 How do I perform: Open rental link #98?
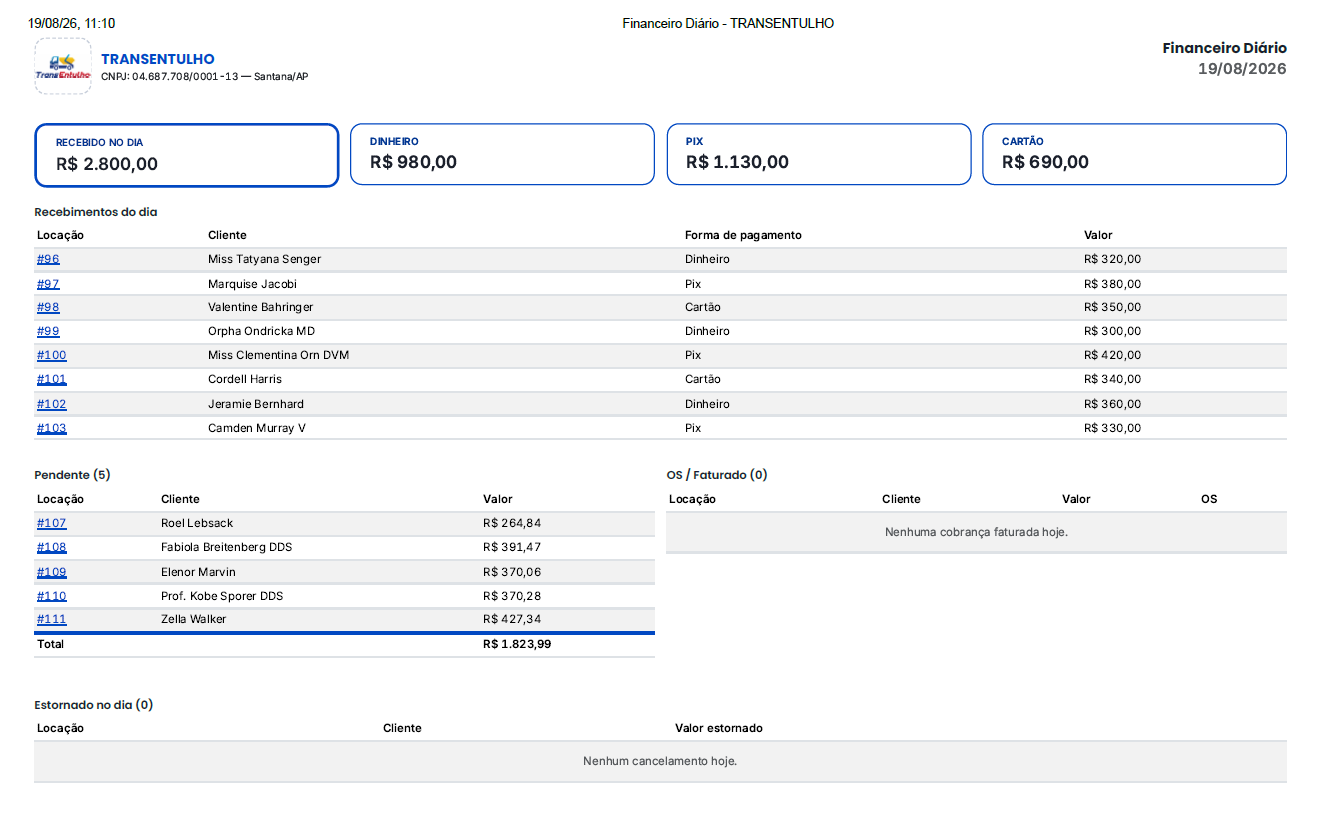tap(48, 307)
